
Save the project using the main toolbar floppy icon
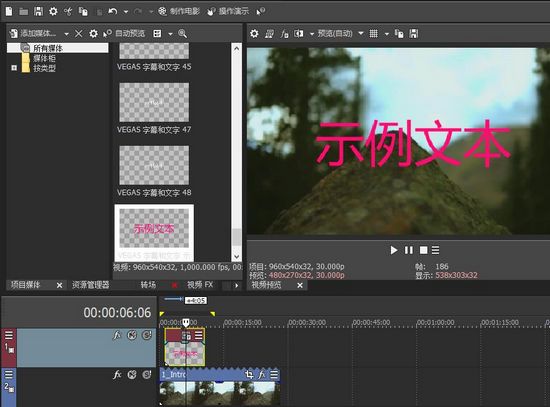click(x=38, y=11)
